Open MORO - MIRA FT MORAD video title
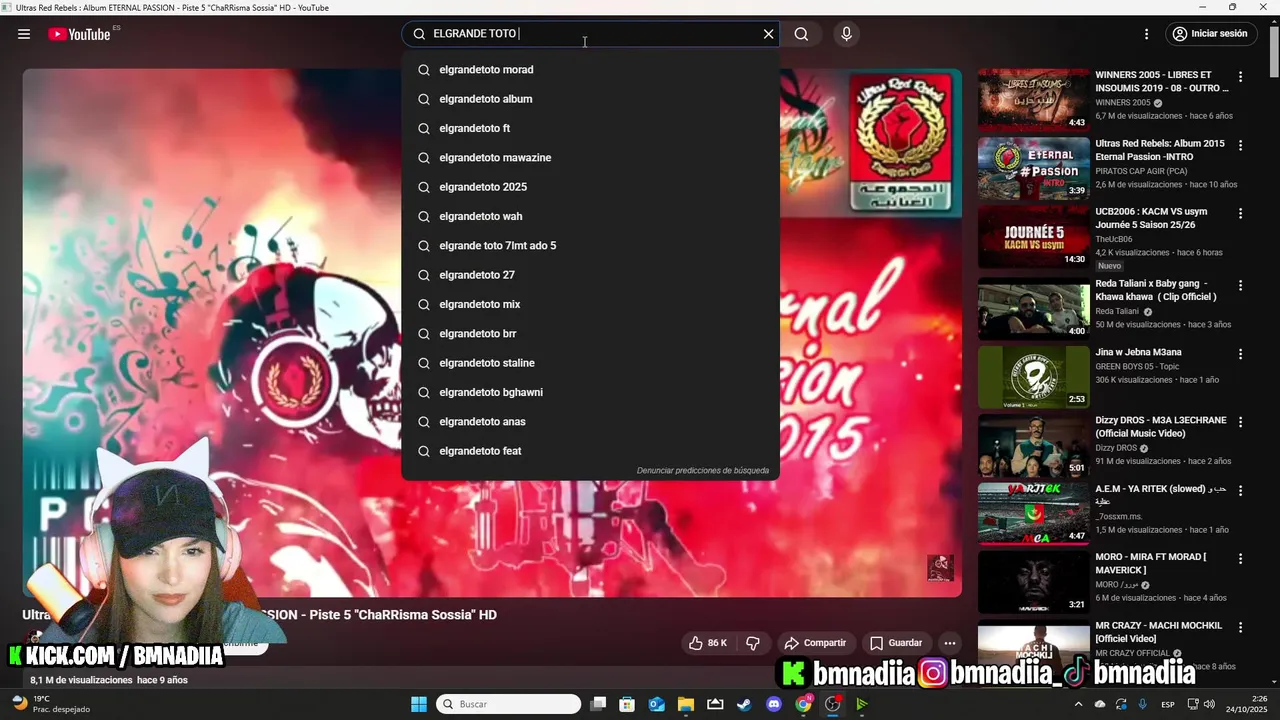The height and width of the screenshot is (720, 1280). [1151, 564]
